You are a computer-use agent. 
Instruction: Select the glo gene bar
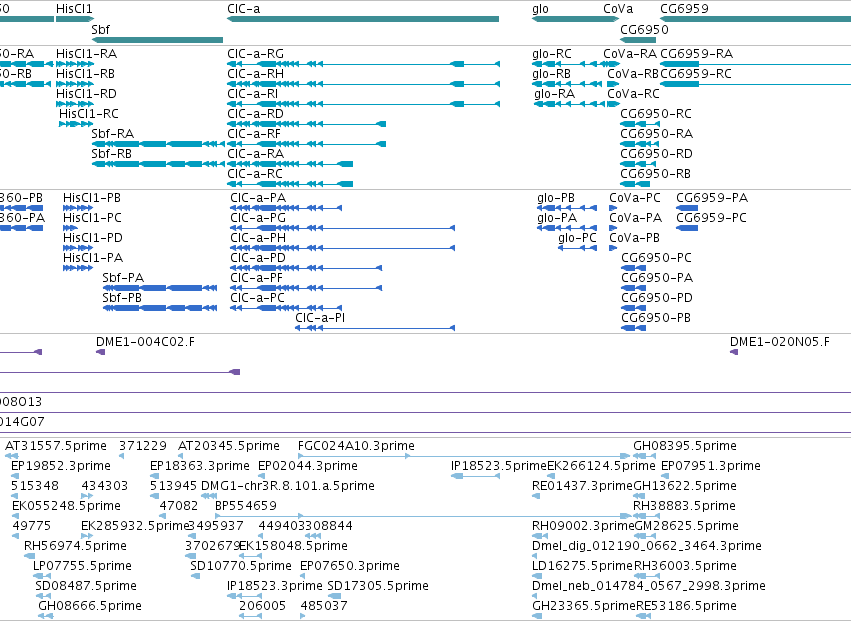point(575,20)
